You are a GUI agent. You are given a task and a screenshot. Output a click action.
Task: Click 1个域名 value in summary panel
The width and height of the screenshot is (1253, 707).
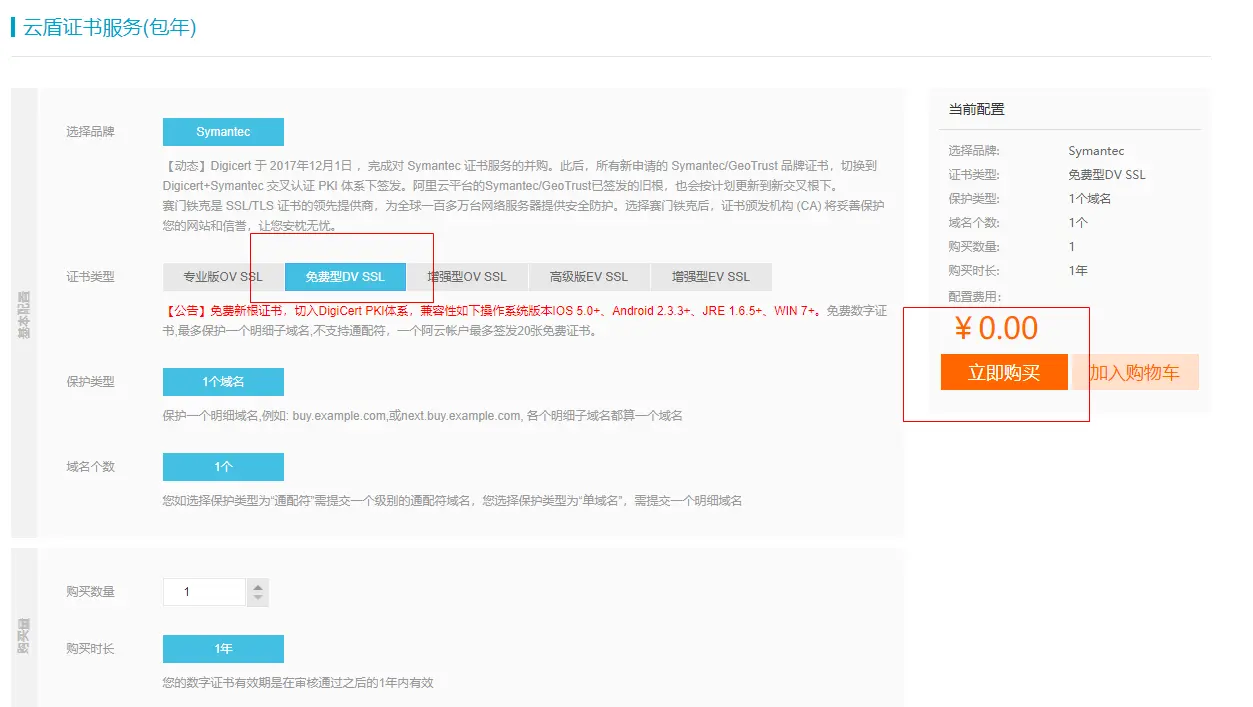click(x=1090, y=199)
